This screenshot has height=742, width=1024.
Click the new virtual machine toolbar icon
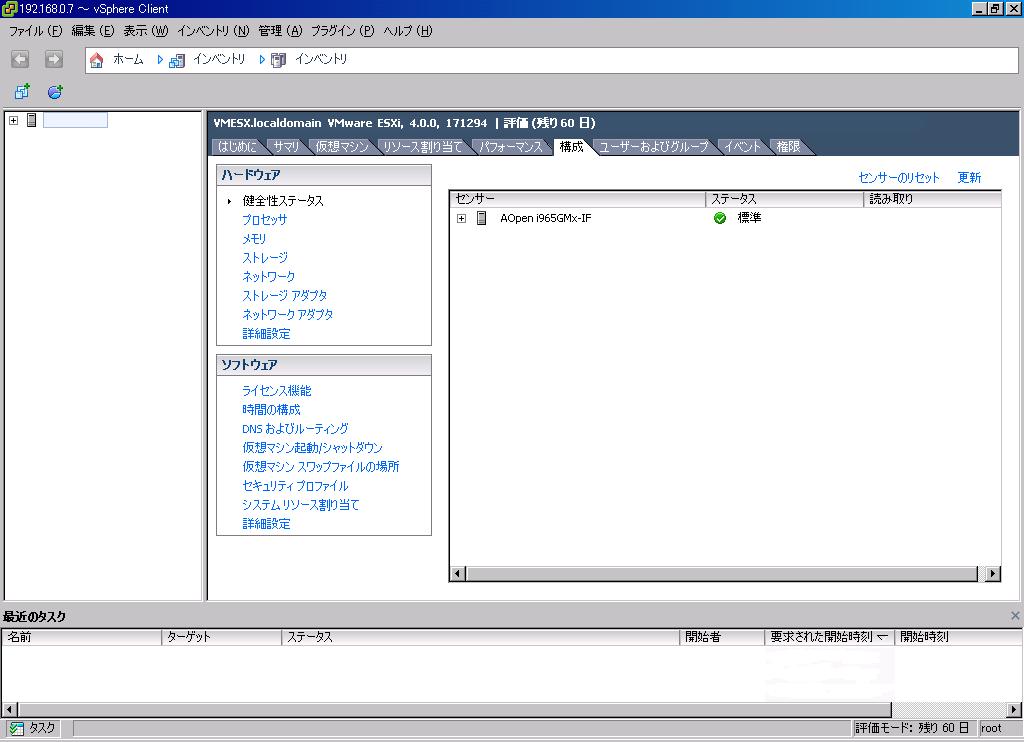pyautogui.click(x=22, y=91)
